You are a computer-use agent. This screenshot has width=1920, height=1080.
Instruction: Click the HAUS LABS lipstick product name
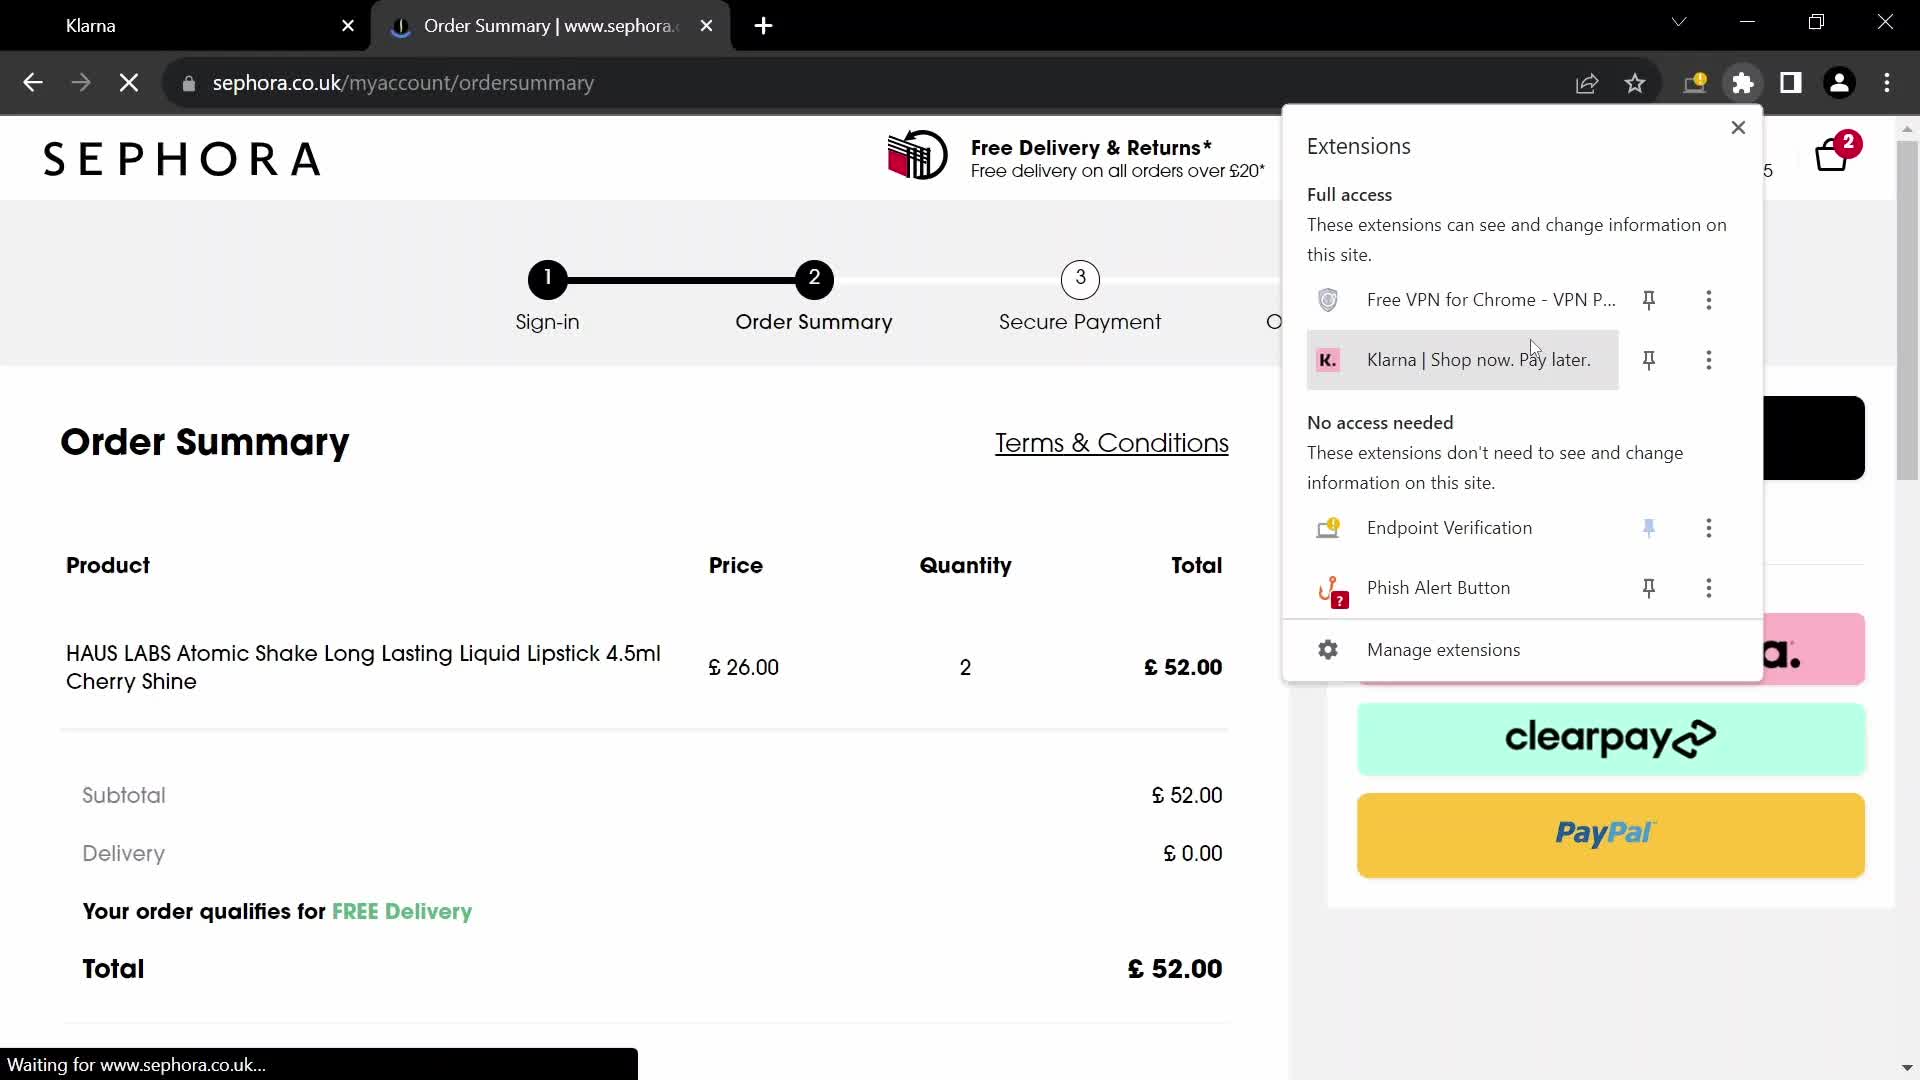coord(363,667)
